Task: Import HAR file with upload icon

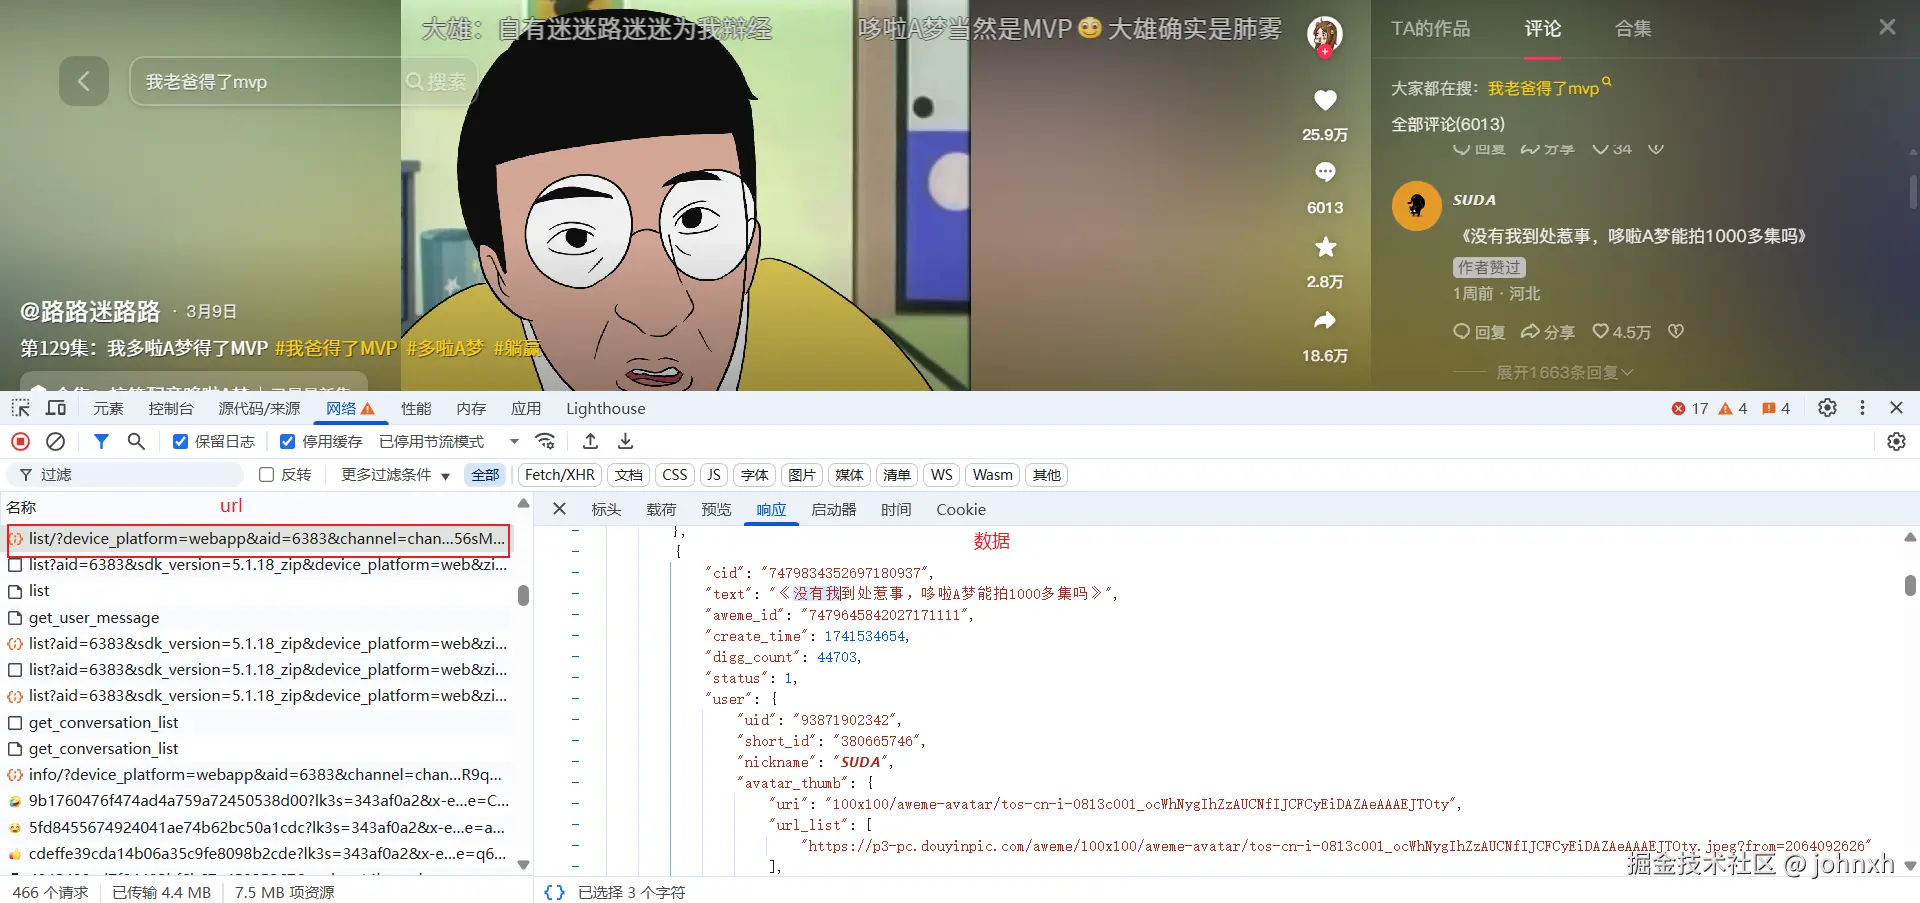Action: [x=591, y=441]
